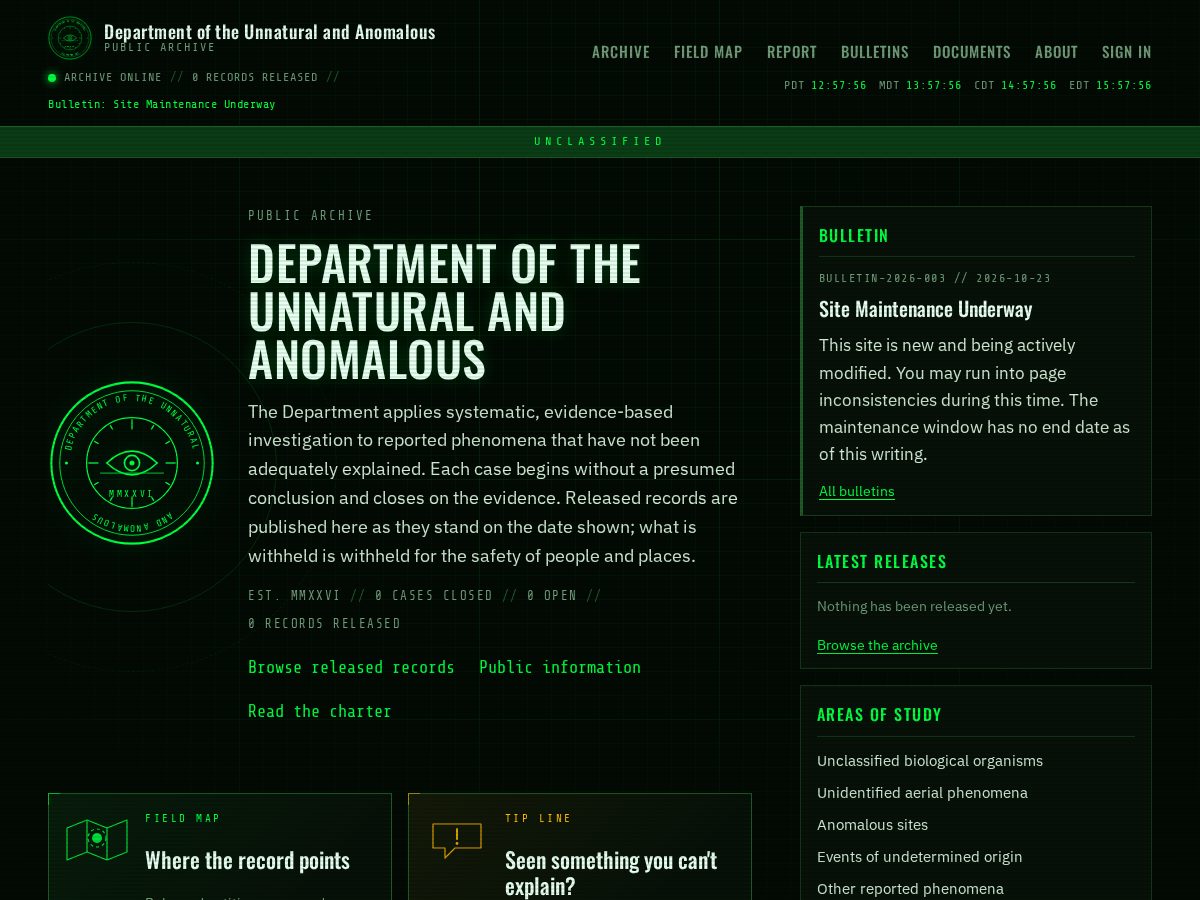
Task: Open the header bulletin Site Maintenance Underway
Action: 162,104
